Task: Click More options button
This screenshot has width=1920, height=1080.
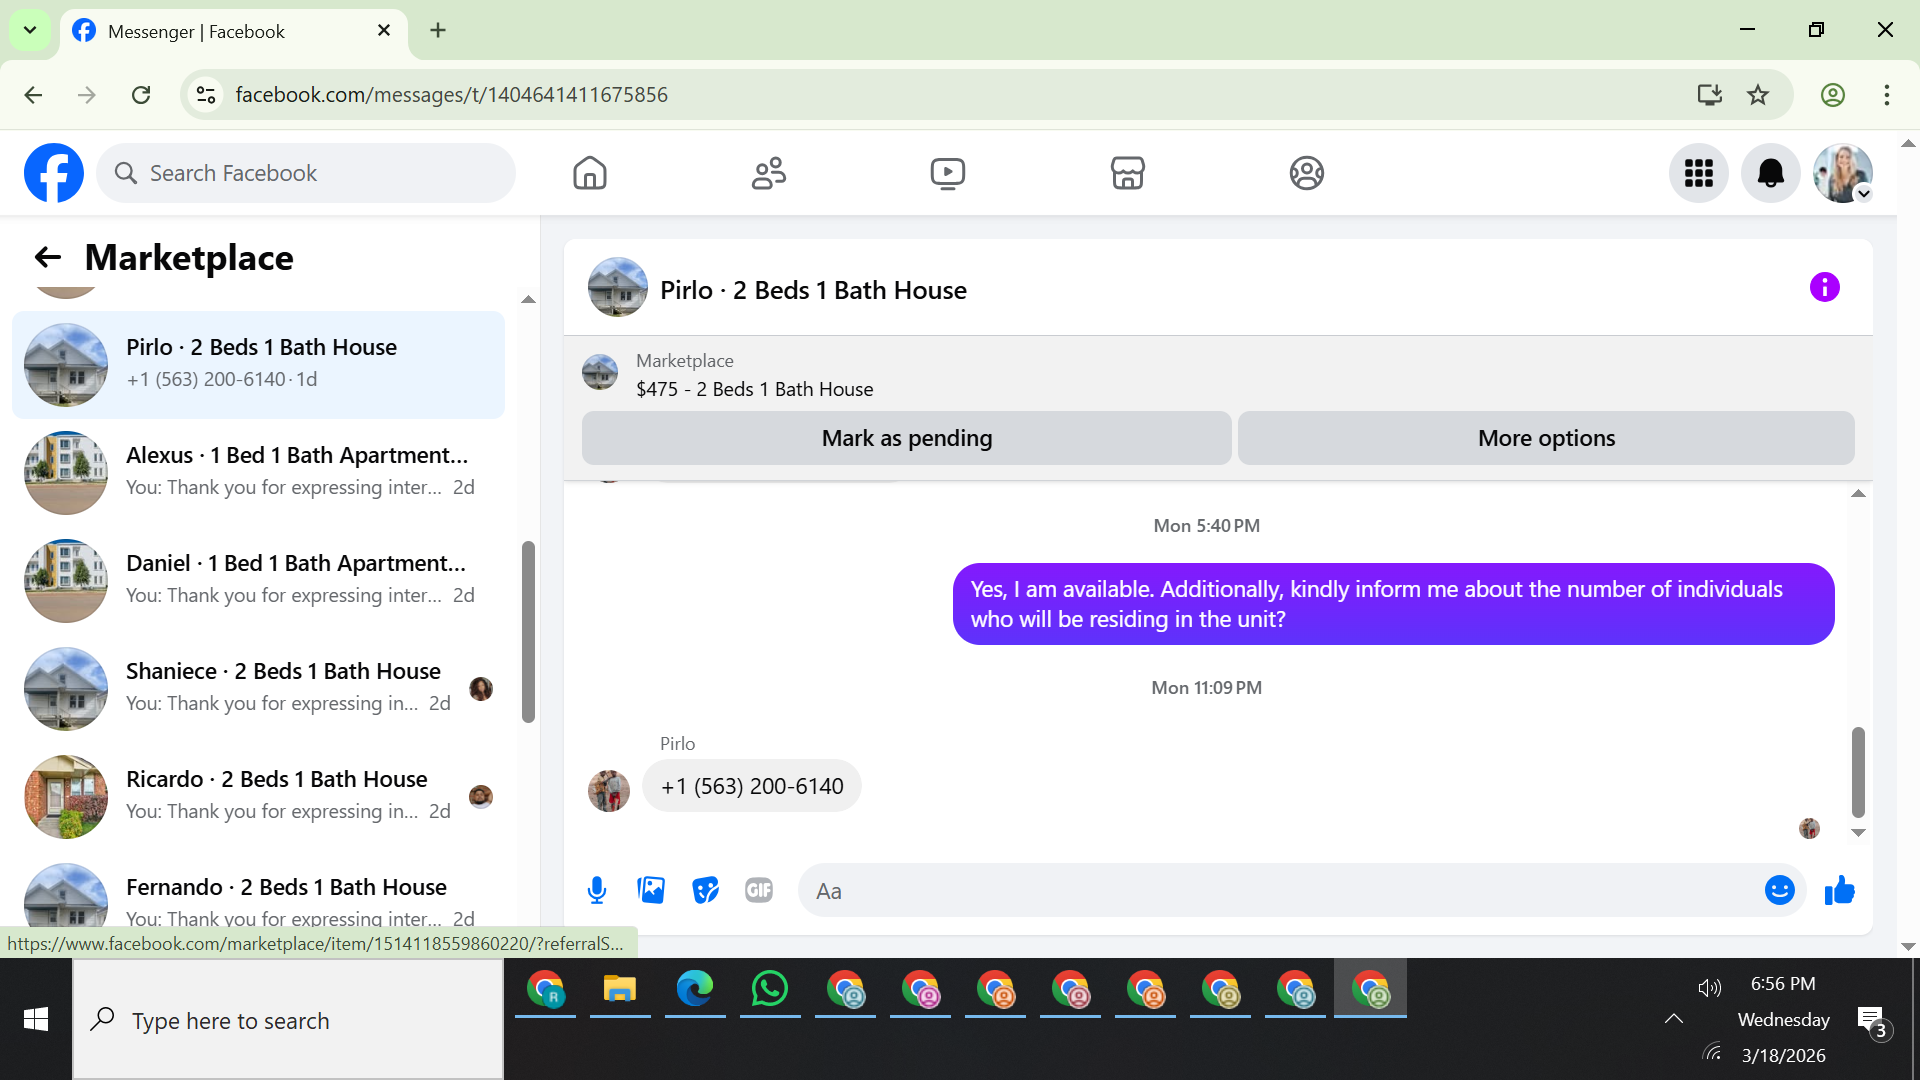Action: pyautogui.click(x=1546, y=438)
